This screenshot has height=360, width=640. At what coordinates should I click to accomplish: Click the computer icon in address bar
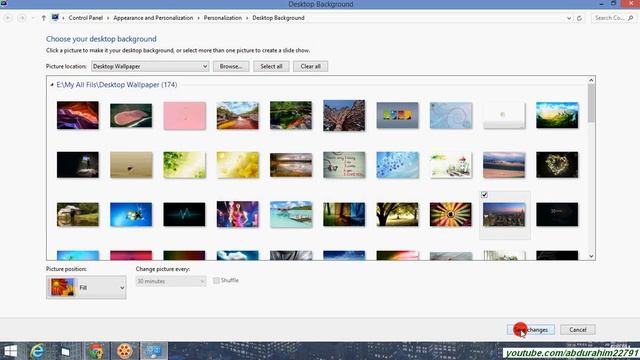pos(55,18)
